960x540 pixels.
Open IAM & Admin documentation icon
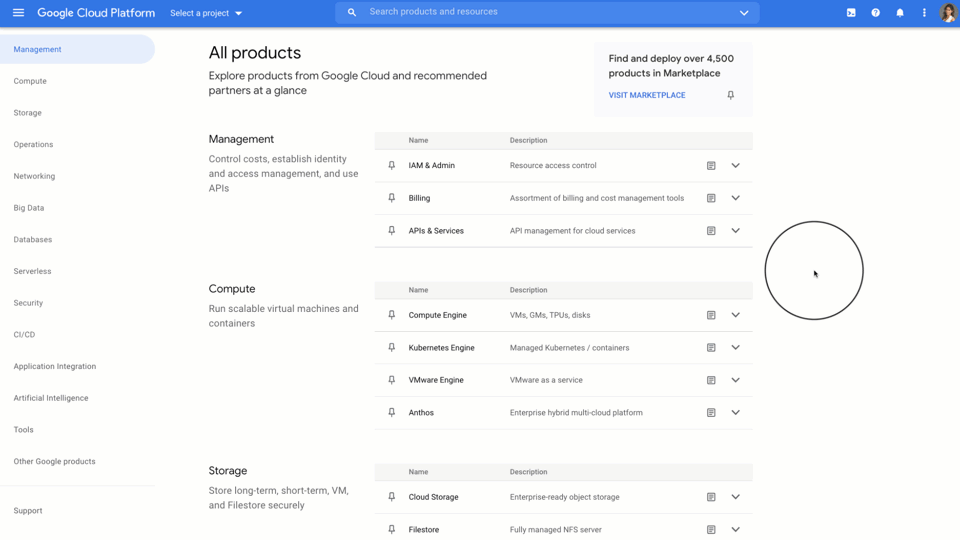pyautogui.click(x=711, y=165)
